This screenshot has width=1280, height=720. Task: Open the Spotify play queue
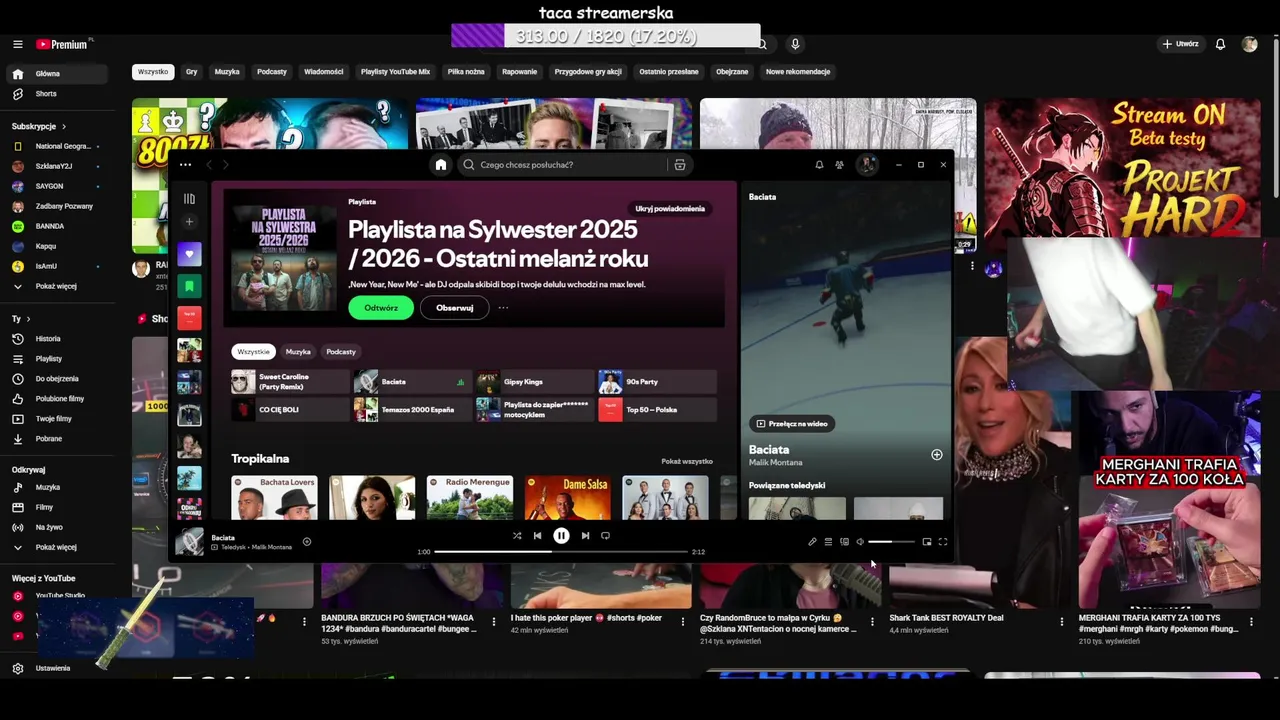click(x=828, y=542)
